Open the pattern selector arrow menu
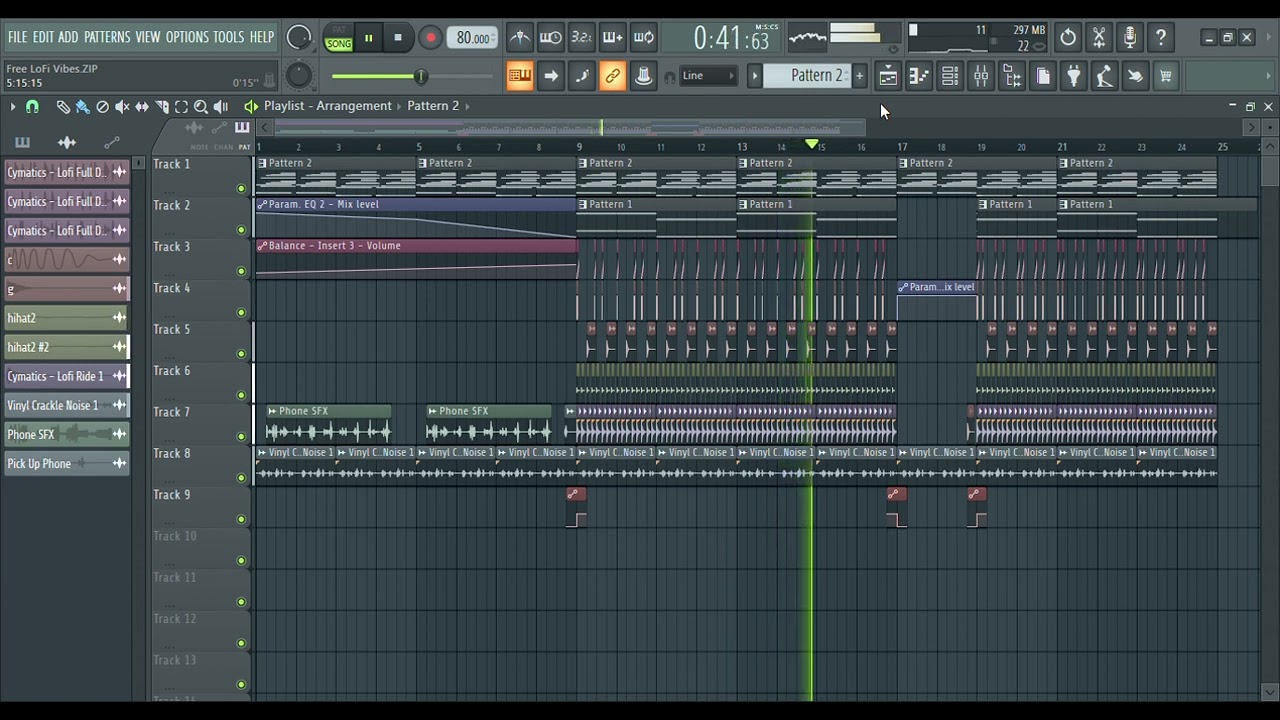Screen dimensions: 1280x720 (756, 76)
